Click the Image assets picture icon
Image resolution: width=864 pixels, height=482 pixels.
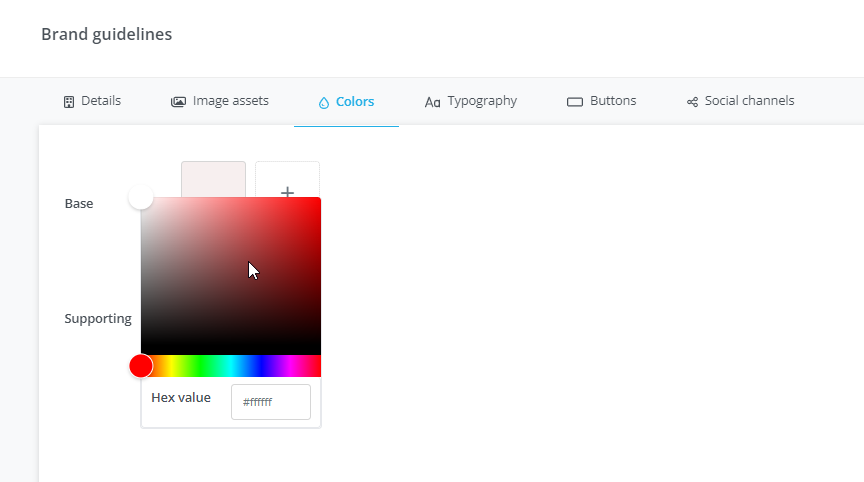[x=179, y=102]
